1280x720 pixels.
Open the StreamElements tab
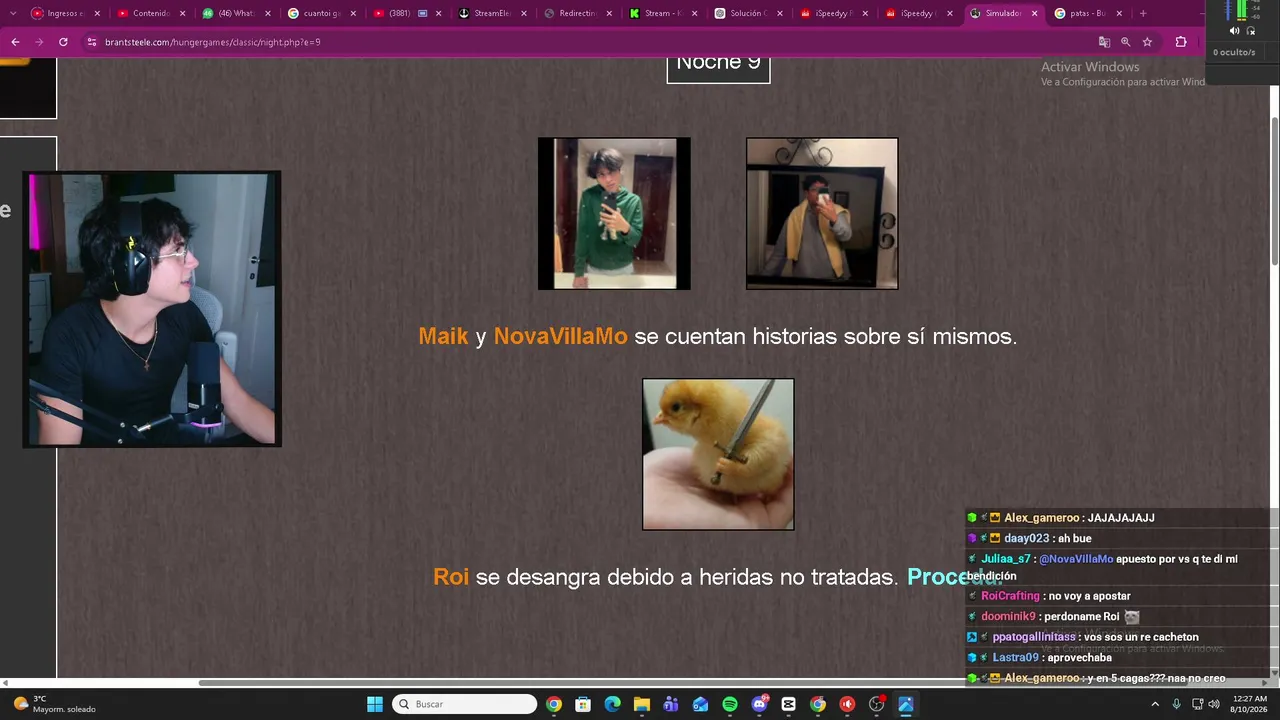tap(492, 13)
